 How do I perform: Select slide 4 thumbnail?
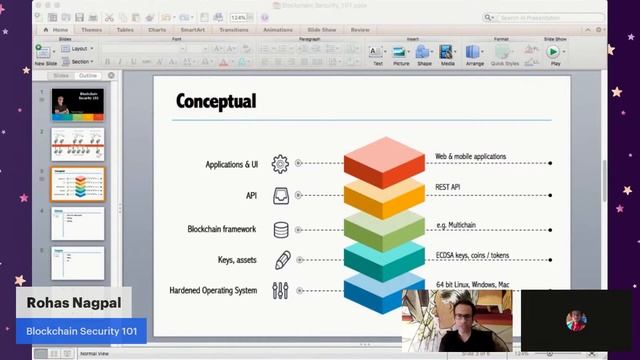tap(78, 223)
